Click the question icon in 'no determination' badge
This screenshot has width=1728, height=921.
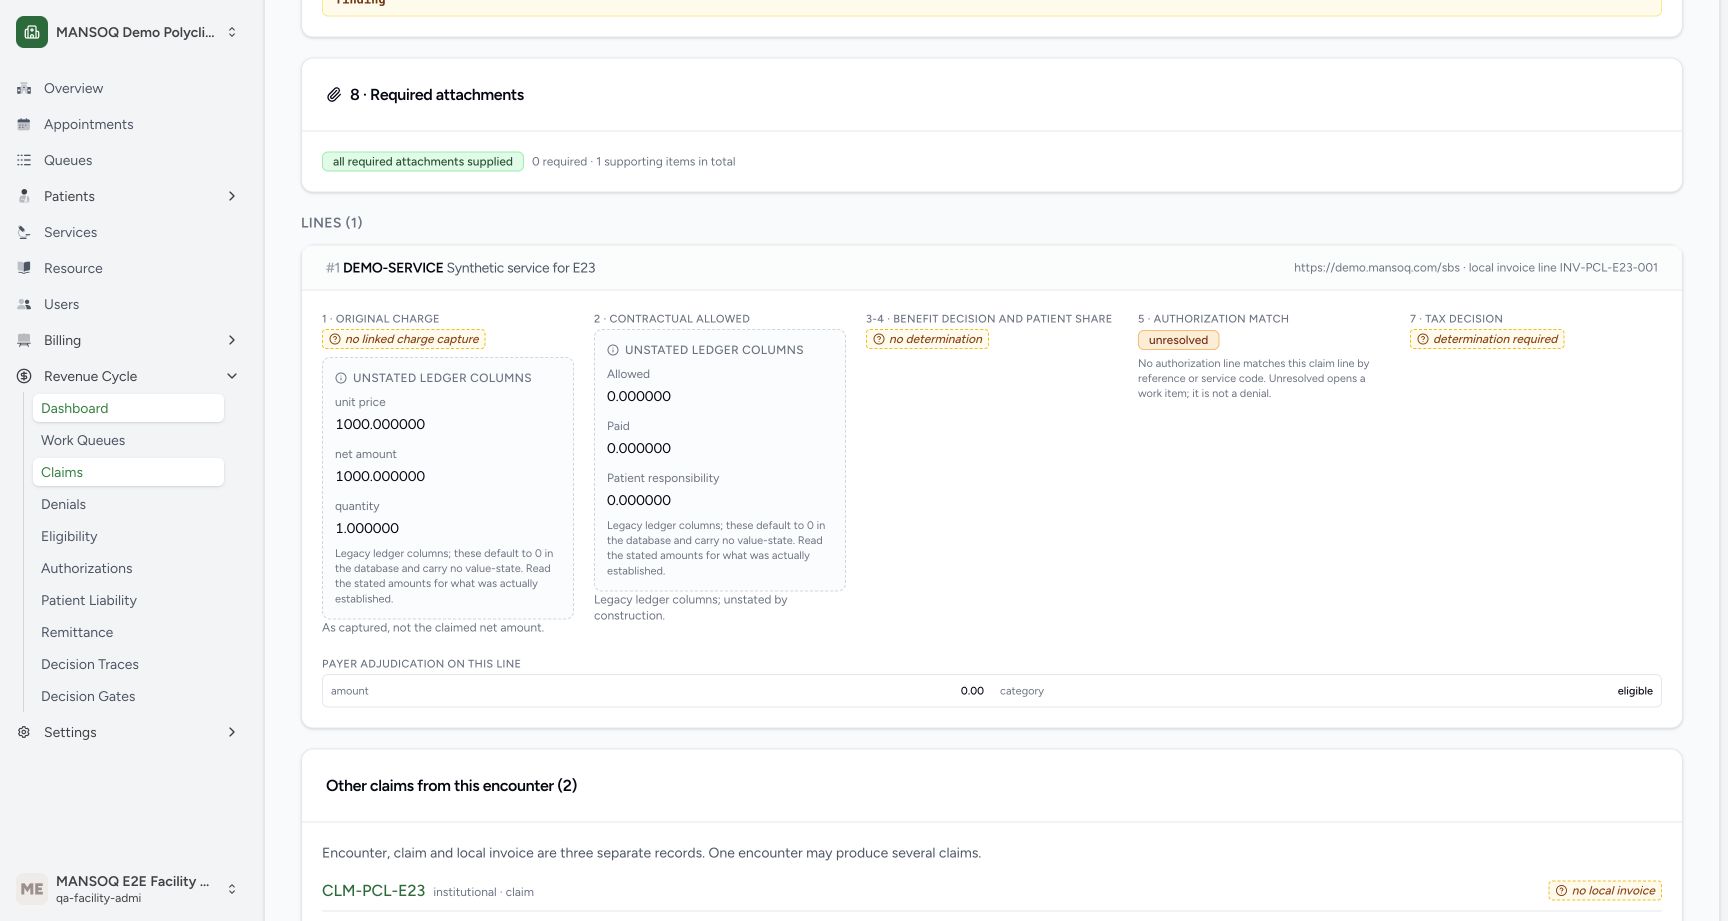tap(879, 339)
